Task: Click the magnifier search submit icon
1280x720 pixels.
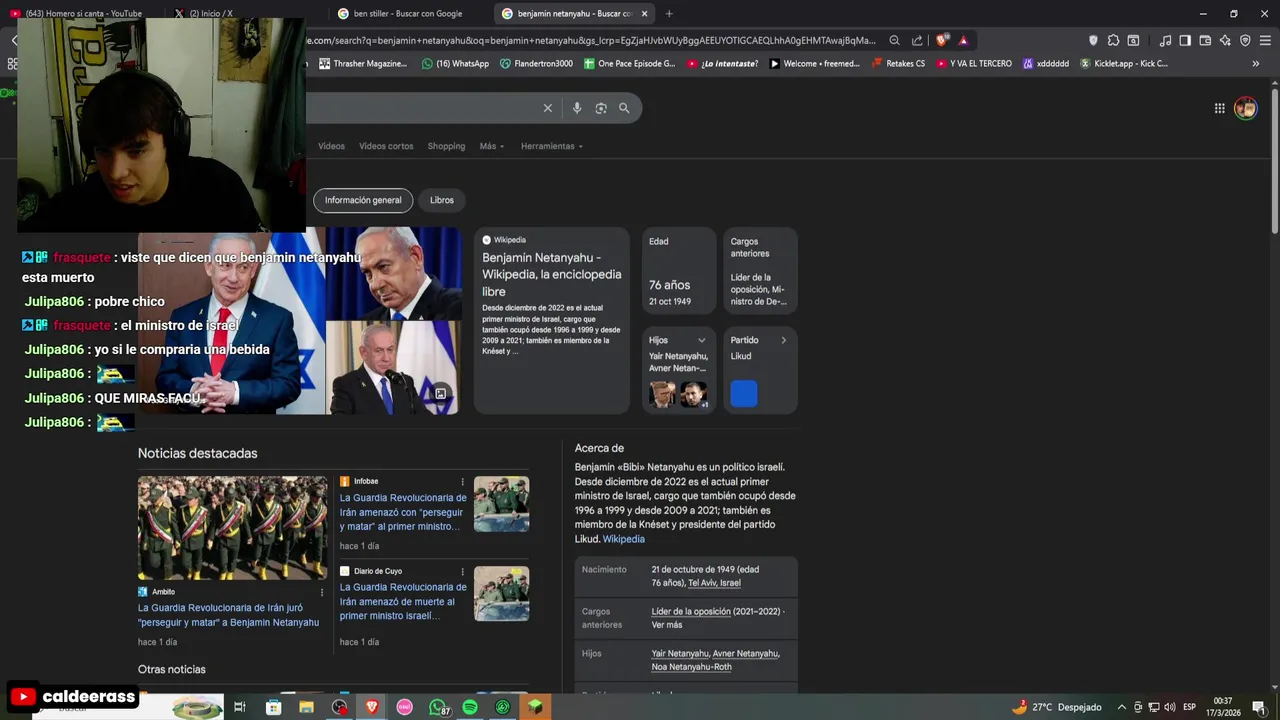Action: click(x=624, y=108)
